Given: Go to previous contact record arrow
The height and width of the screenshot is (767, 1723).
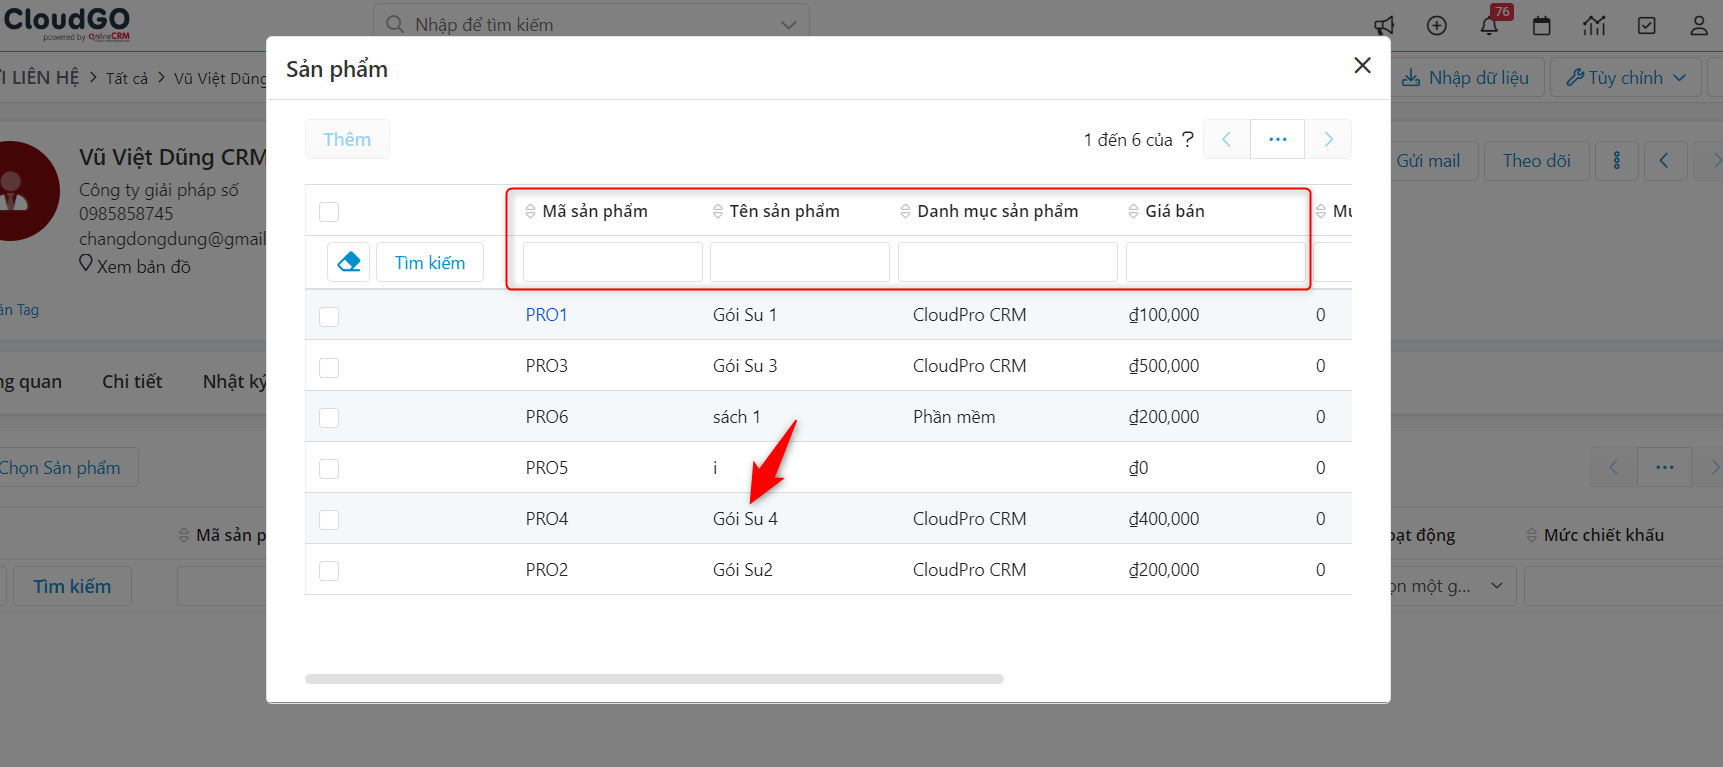Looking at the screenshot, I should coord(1665,160).
